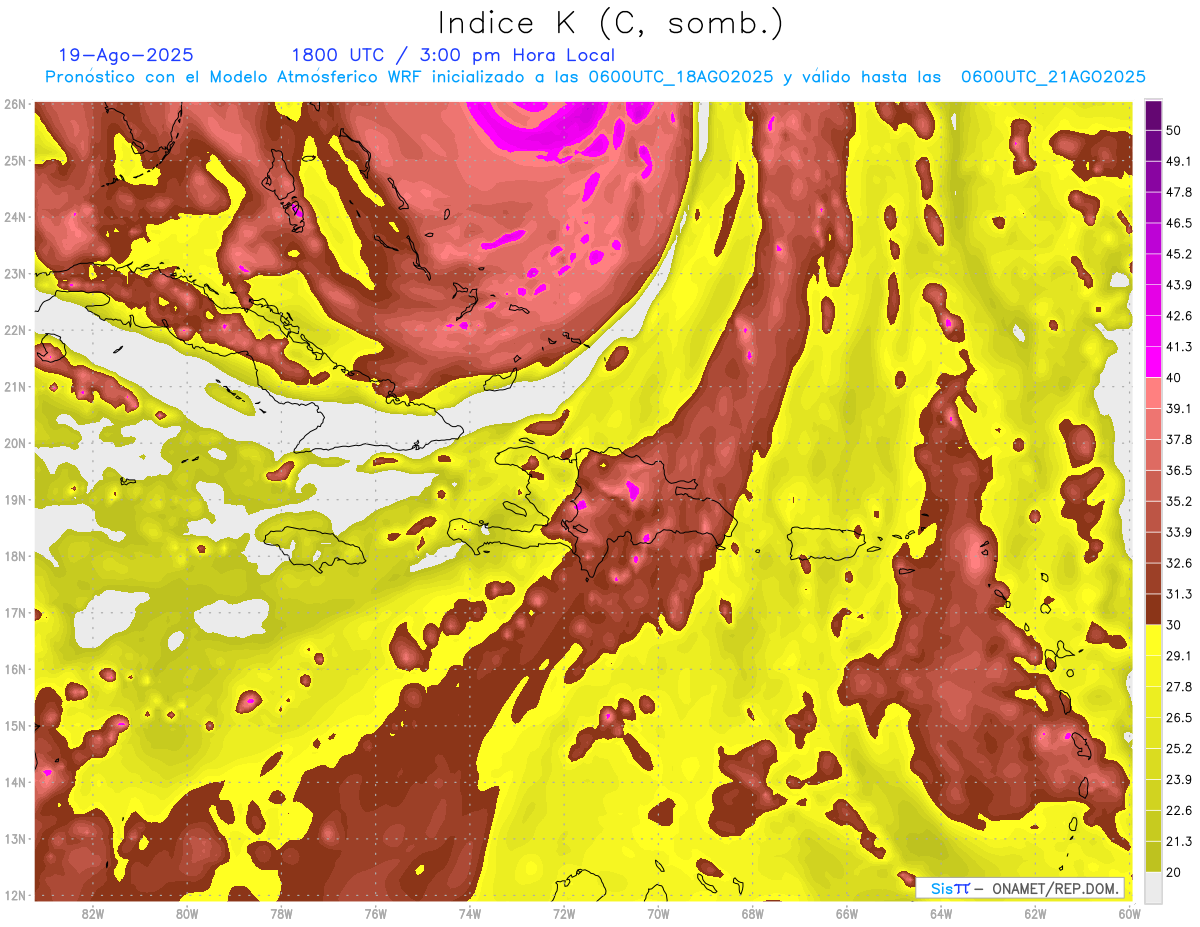1200x927 pixels.
Task: Click the '1800 UTC / 3:00 pm Hora Local' time label
Action: [453, 55]
